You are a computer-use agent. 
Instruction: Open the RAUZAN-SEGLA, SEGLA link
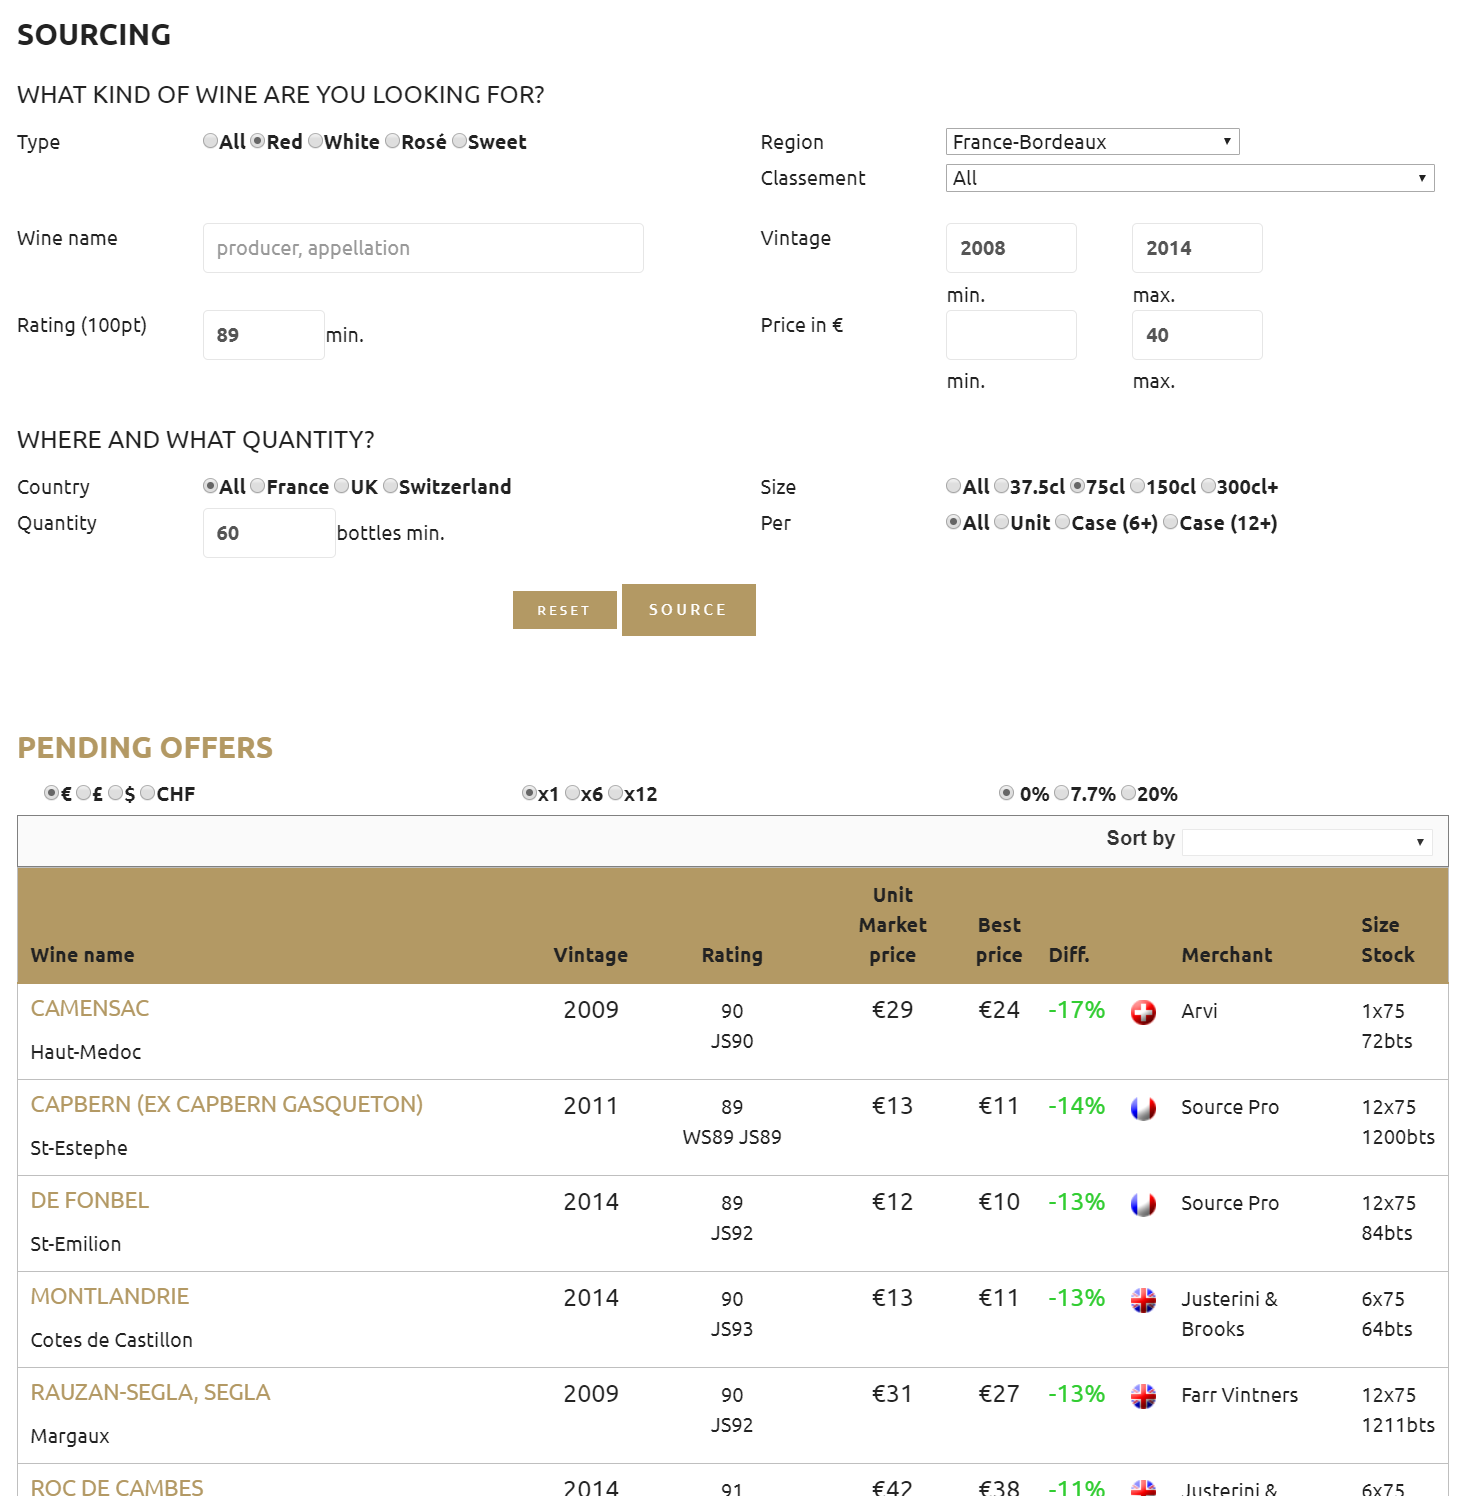coord(151,1392)
